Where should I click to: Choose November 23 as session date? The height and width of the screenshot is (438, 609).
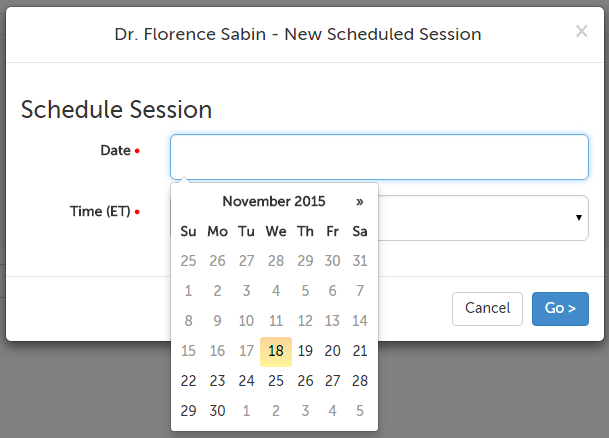(217, 381)
